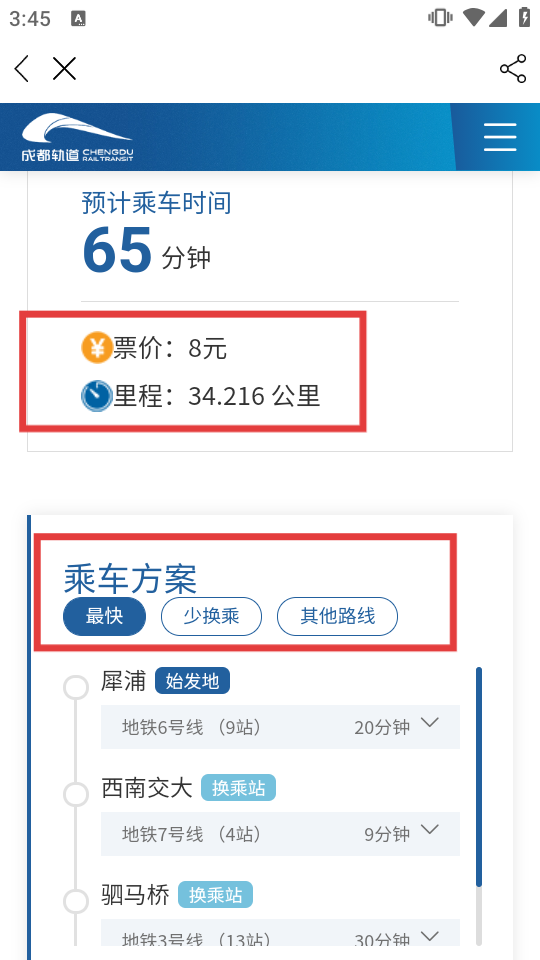This screenshot has width=540, height=960.
Task: Tap the 换乘站 tag beside 驷马桥
Action: pos(215,895)
